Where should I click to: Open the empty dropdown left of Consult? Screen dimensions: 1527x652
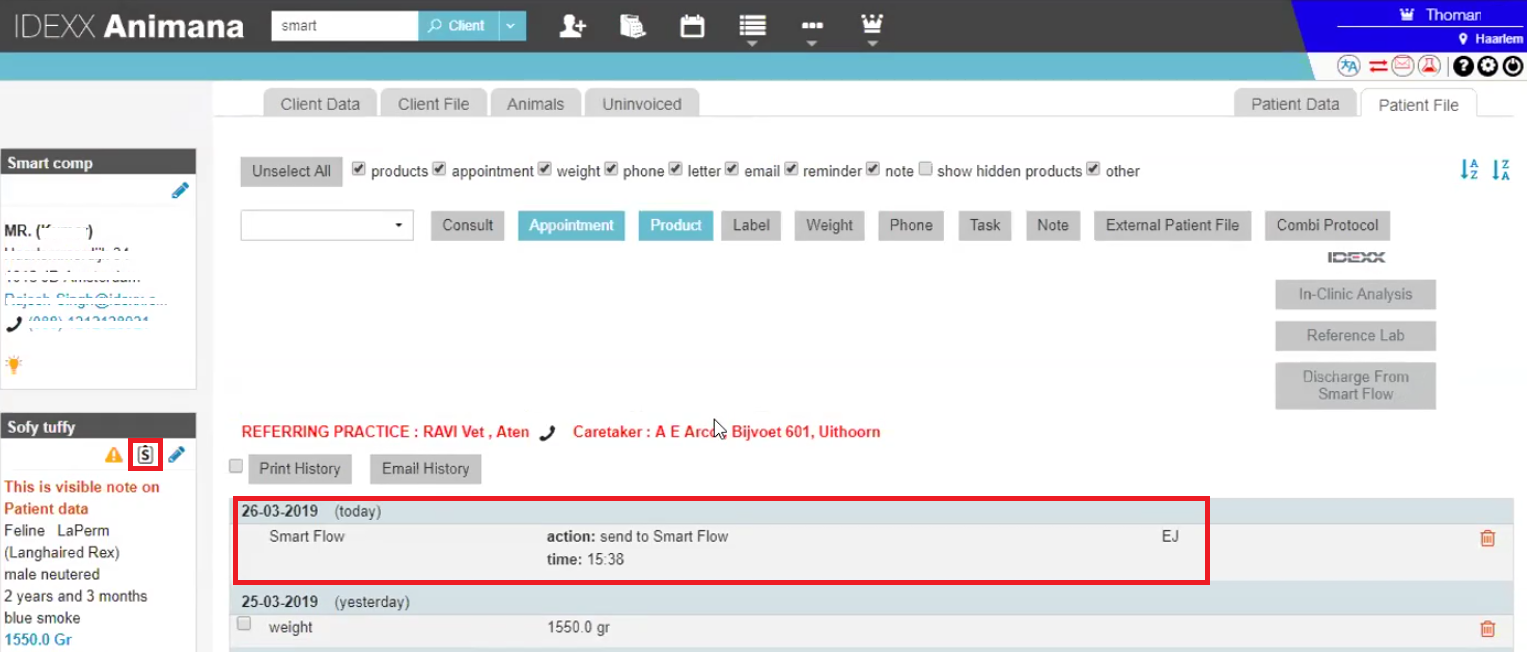[327, 225]
